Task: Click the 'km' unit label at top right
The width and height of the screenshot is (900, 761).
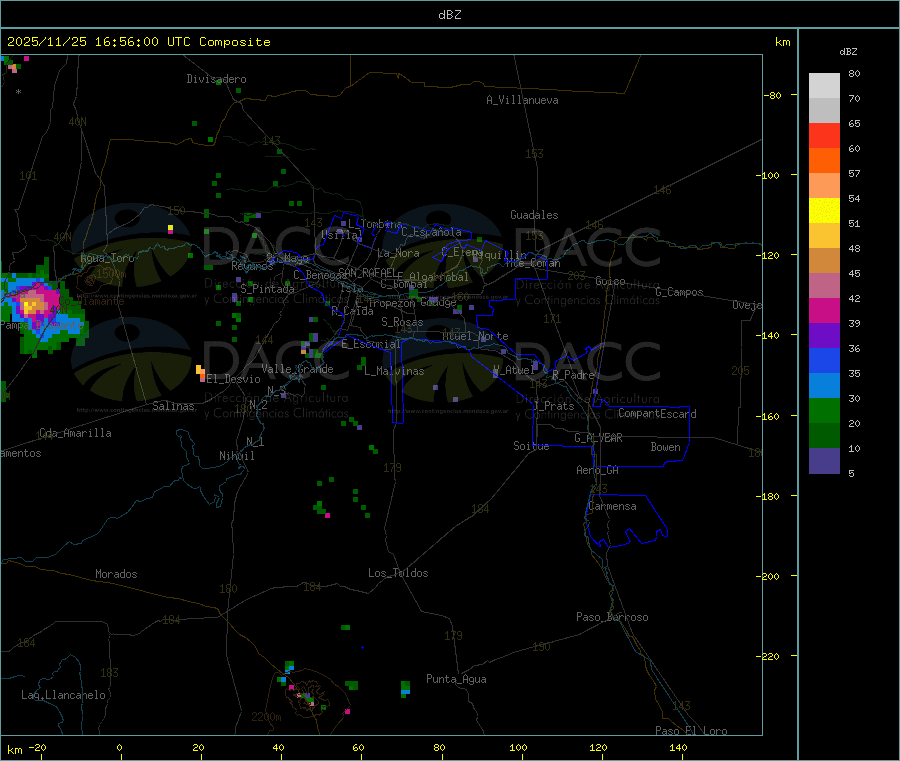Action: click(783, 42)
